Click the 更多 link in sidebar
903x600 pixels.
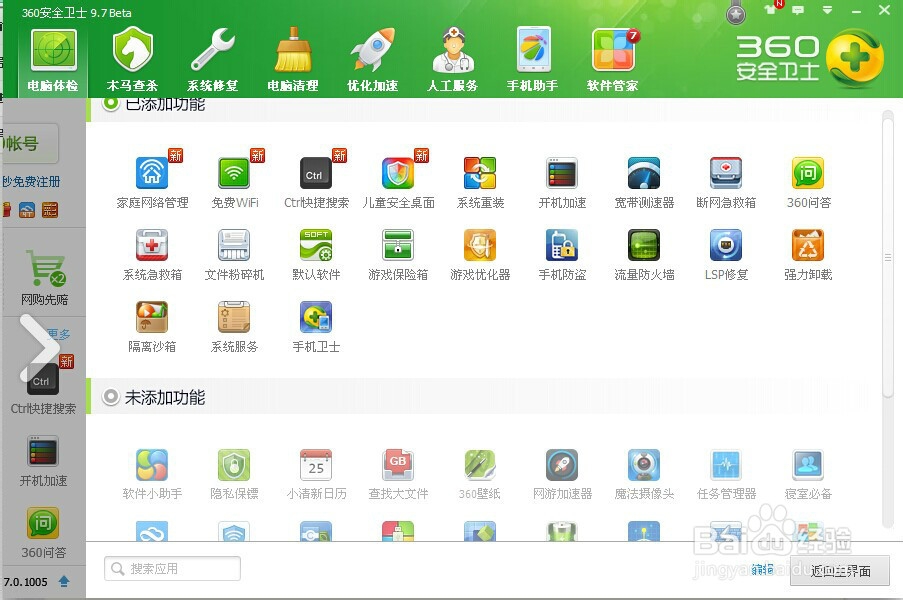(59, 334)
